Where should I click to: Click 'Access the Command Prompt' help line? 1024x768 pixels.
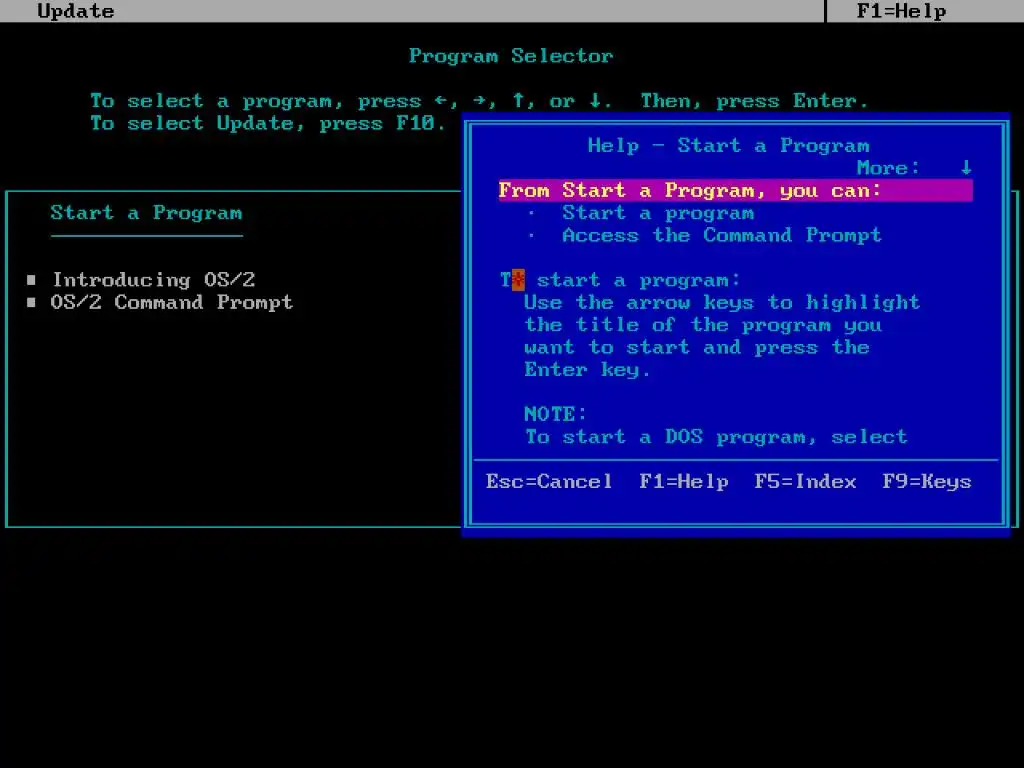[722, 235]
